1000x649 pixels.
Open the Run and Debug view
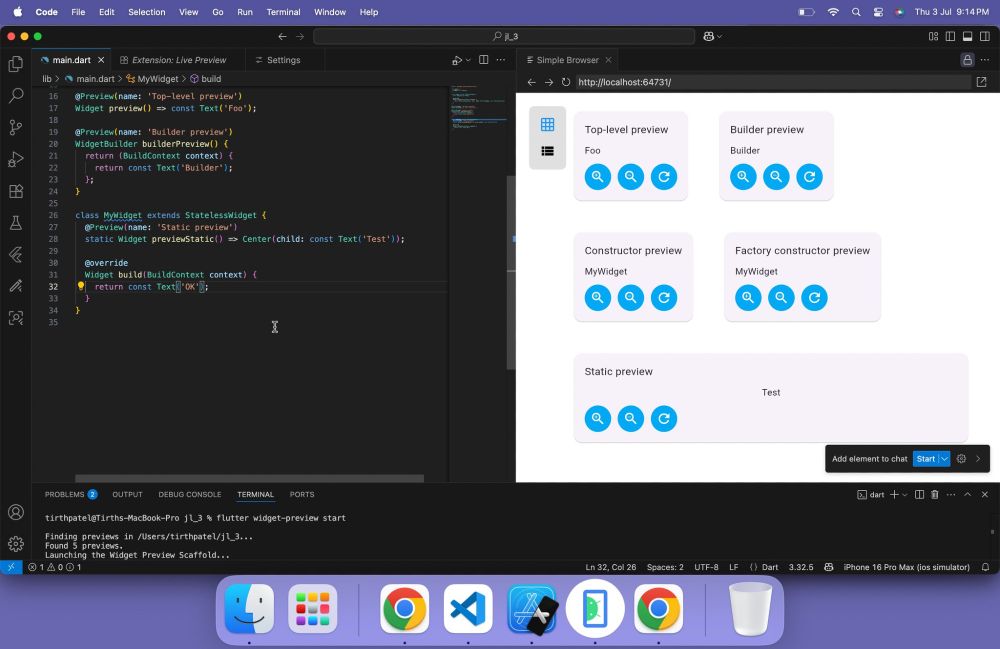click(16, 159)
